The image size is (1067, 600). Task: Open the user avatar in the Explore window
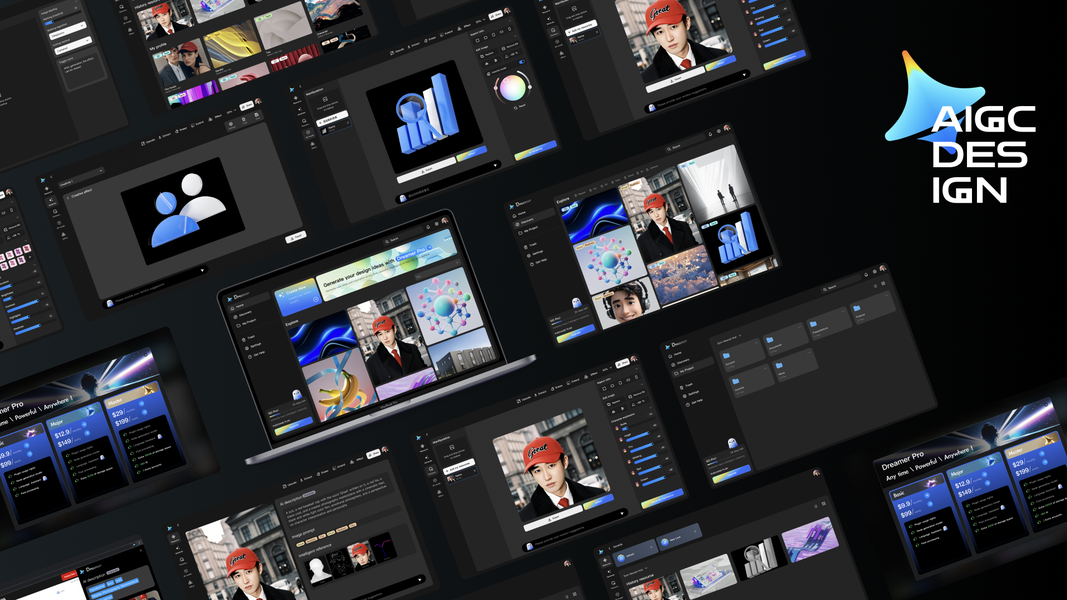click(727, 128)
